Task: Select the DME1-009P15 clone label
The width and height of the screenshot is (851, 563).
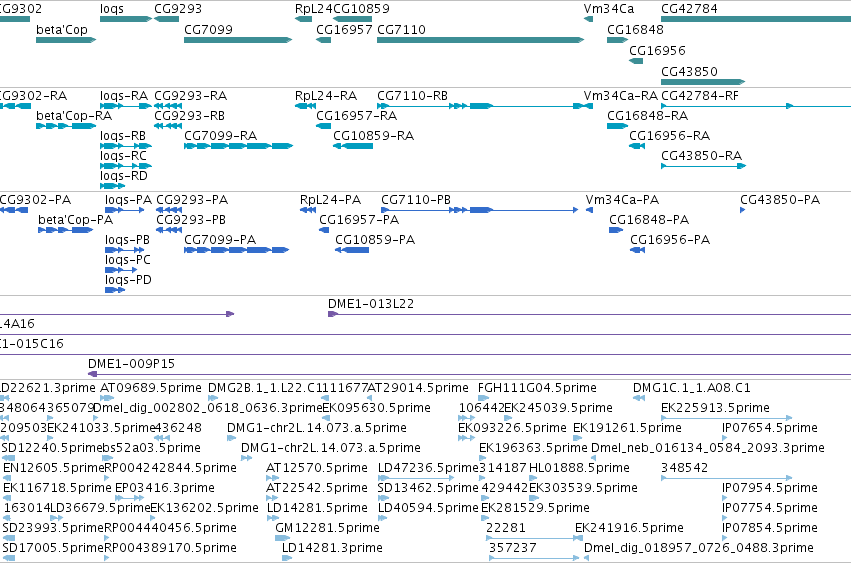Action: coord(131,364)
